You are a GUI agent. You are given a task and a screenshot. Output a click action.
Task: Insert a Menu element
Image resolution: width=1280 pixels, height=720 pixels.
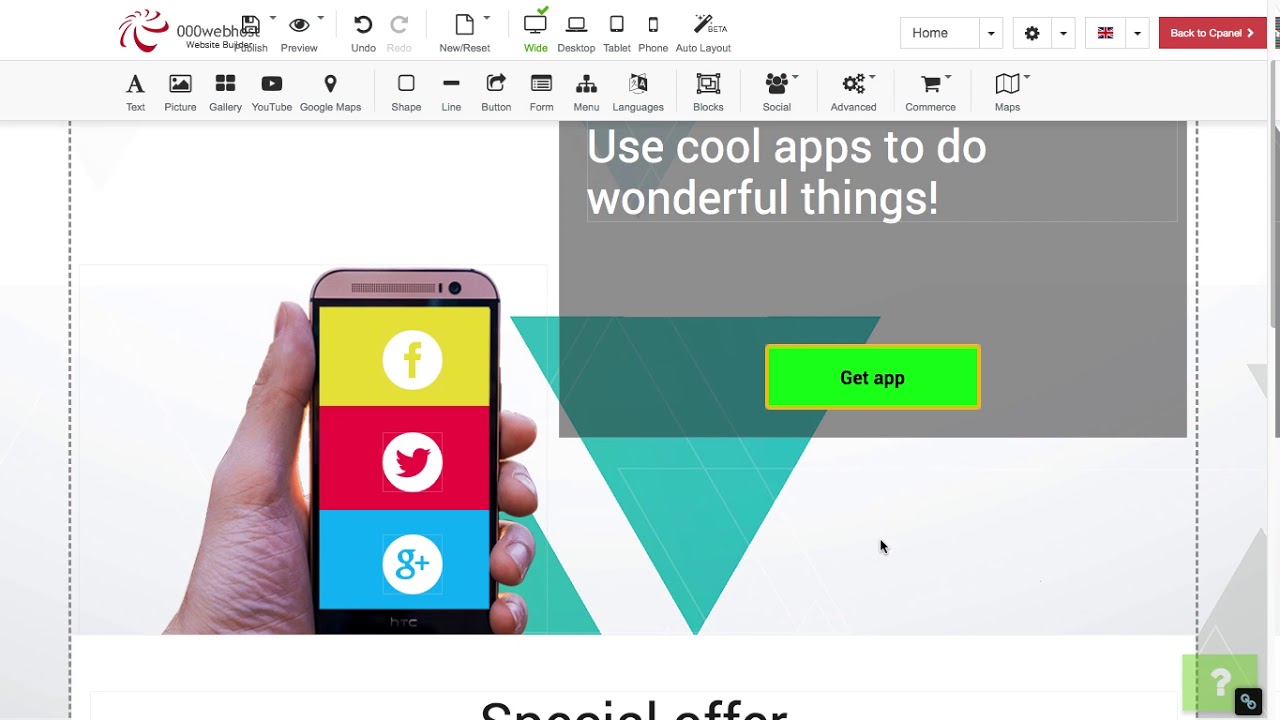(x=586, y=92)
